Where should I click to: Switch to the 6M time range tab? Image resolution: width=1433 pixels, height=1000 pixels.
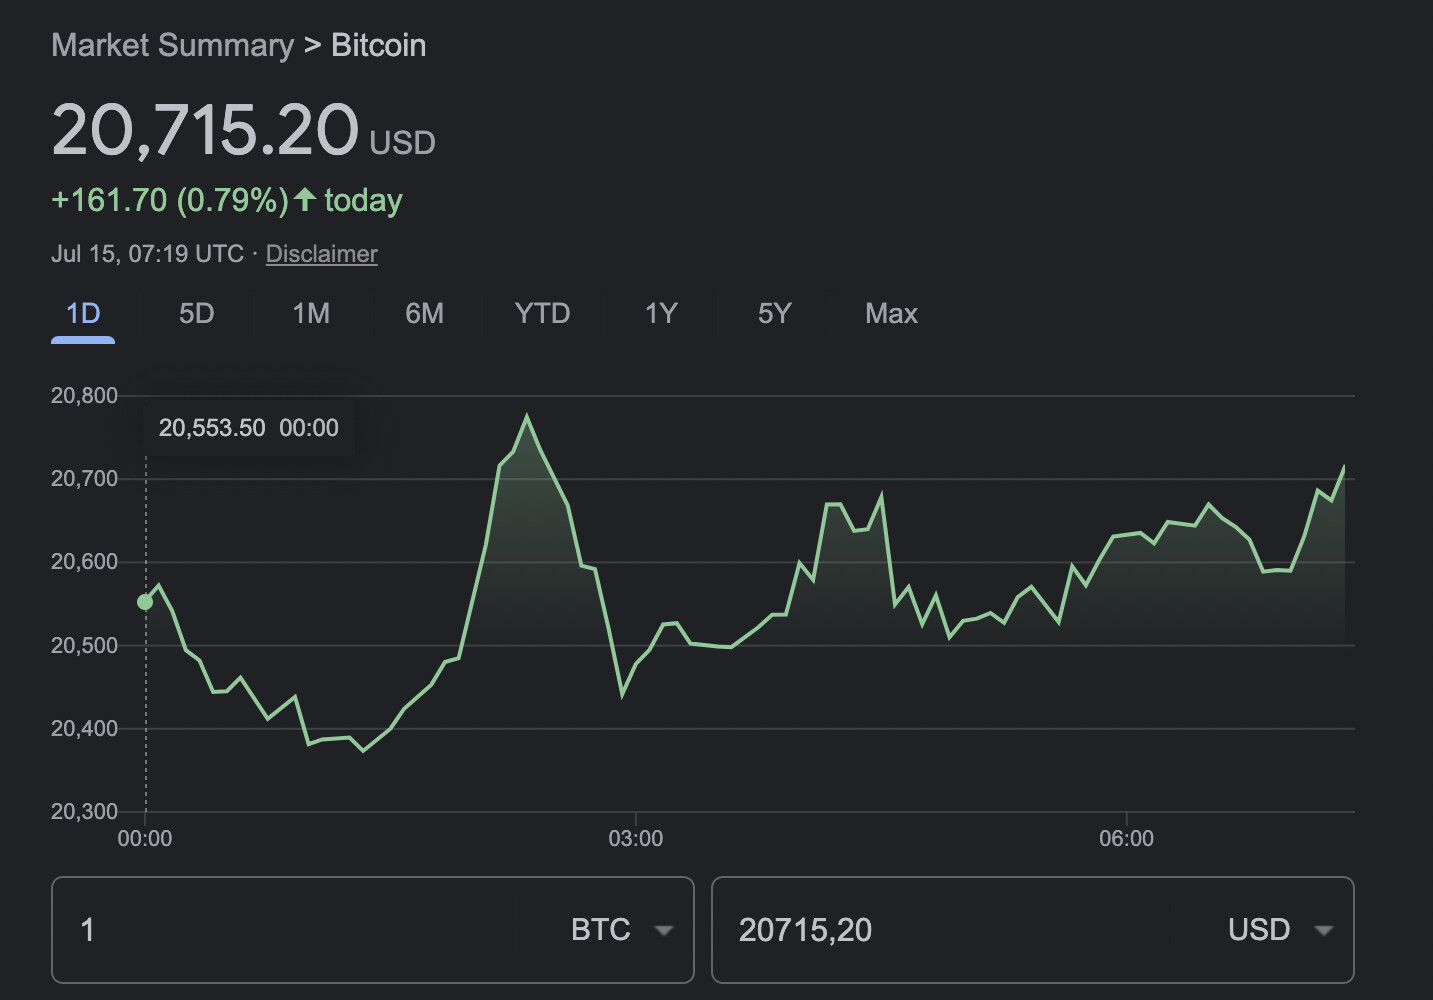pyautogui.click(x=424, y=314)
